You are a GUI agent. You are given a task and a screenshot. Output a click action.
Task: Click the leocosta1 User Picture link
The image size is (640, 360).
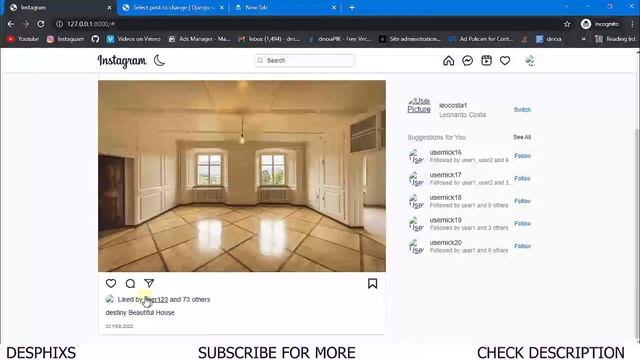pyautogui.click(x=419, y=105)
